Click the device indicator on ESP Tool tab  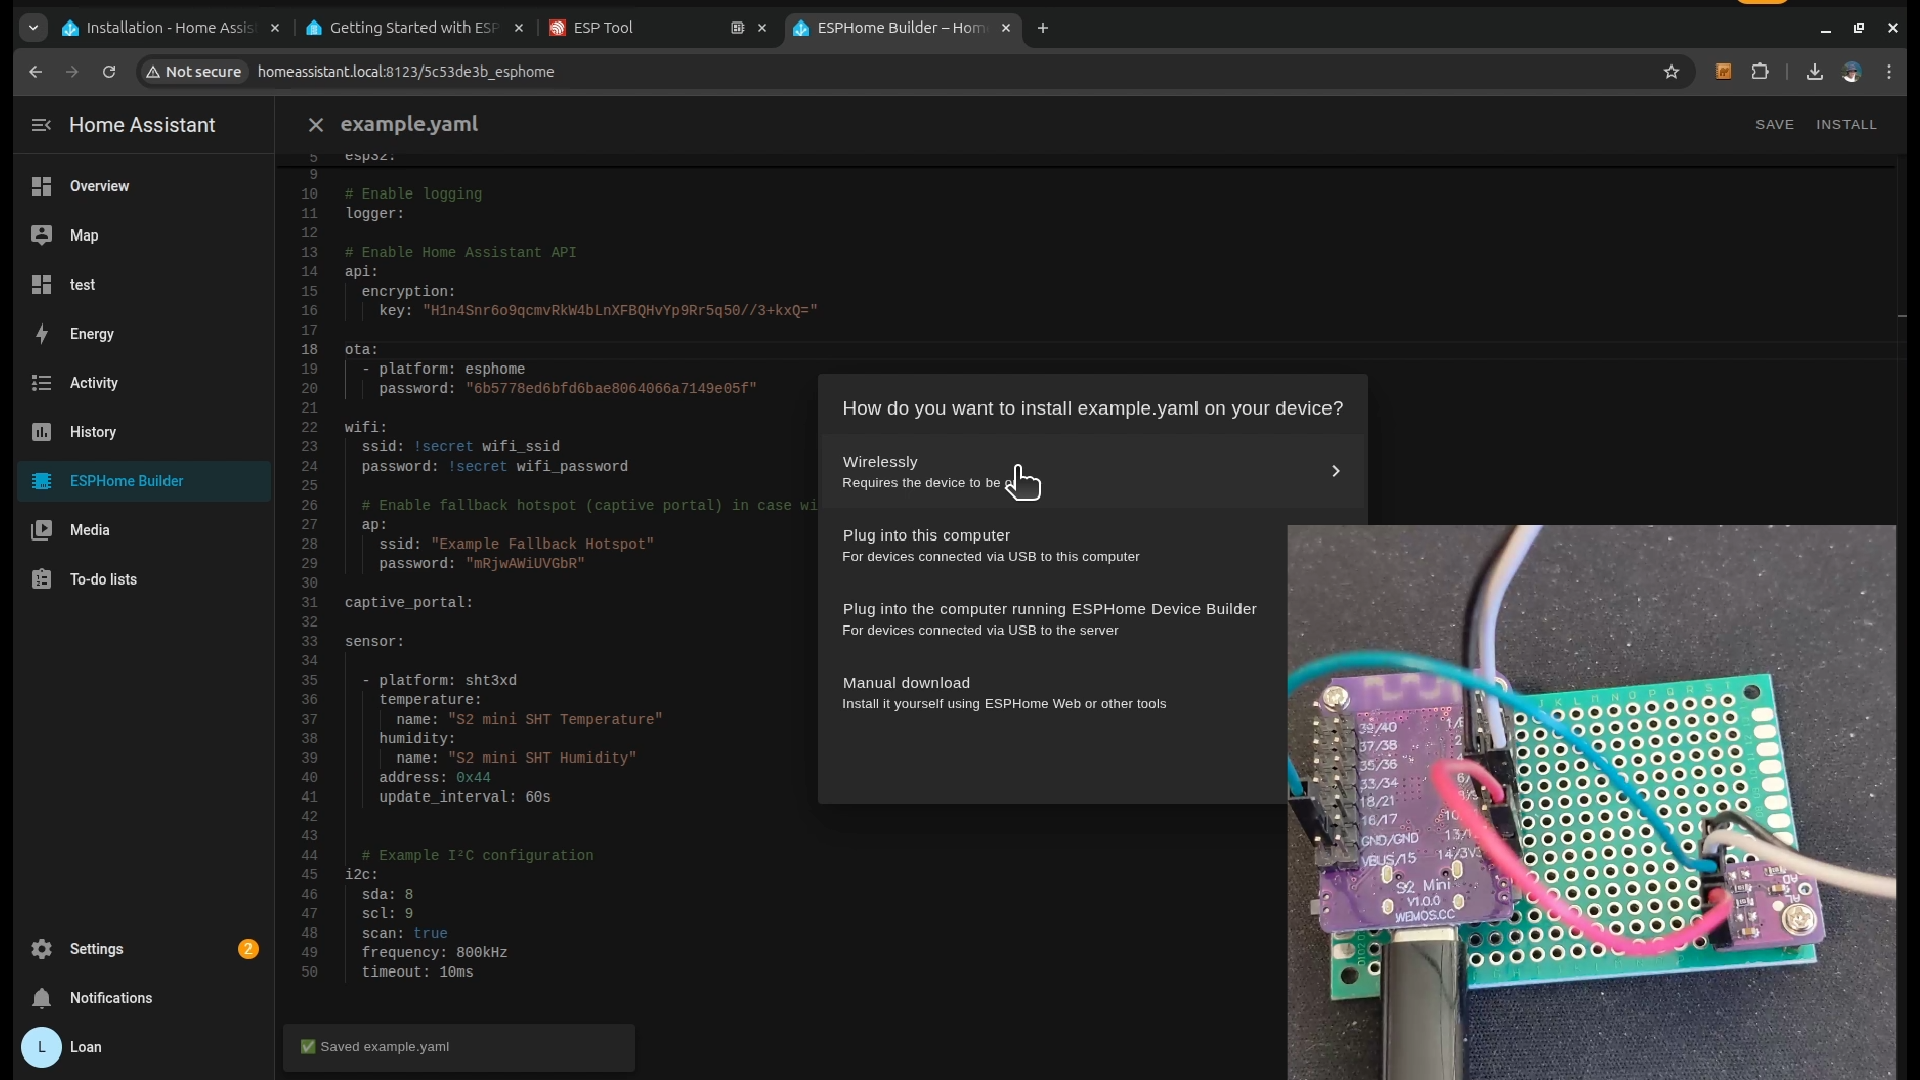pyautogui.click(x=737, y=28)
